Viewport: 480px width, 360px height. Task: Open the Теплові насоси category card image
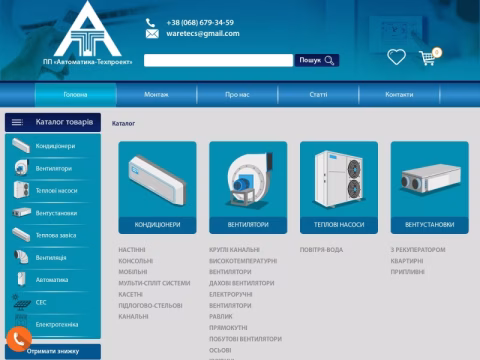[x=339, y=179]
